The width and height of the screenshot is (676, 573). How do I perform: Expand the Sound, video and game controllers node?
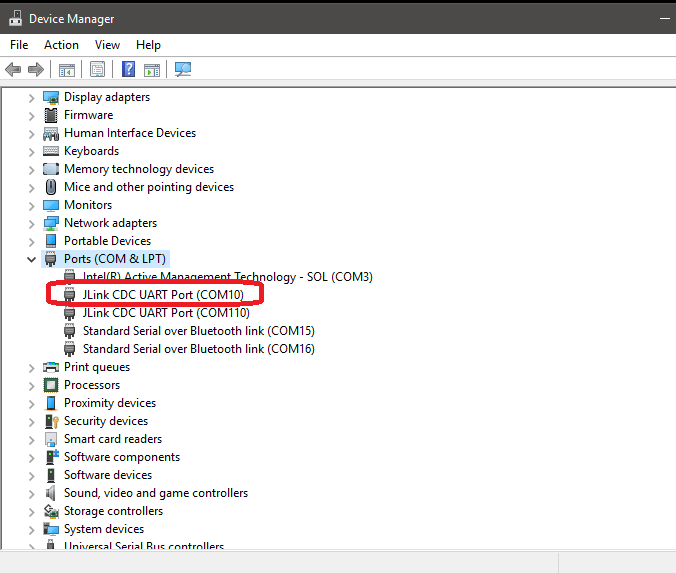coord(31,493)
